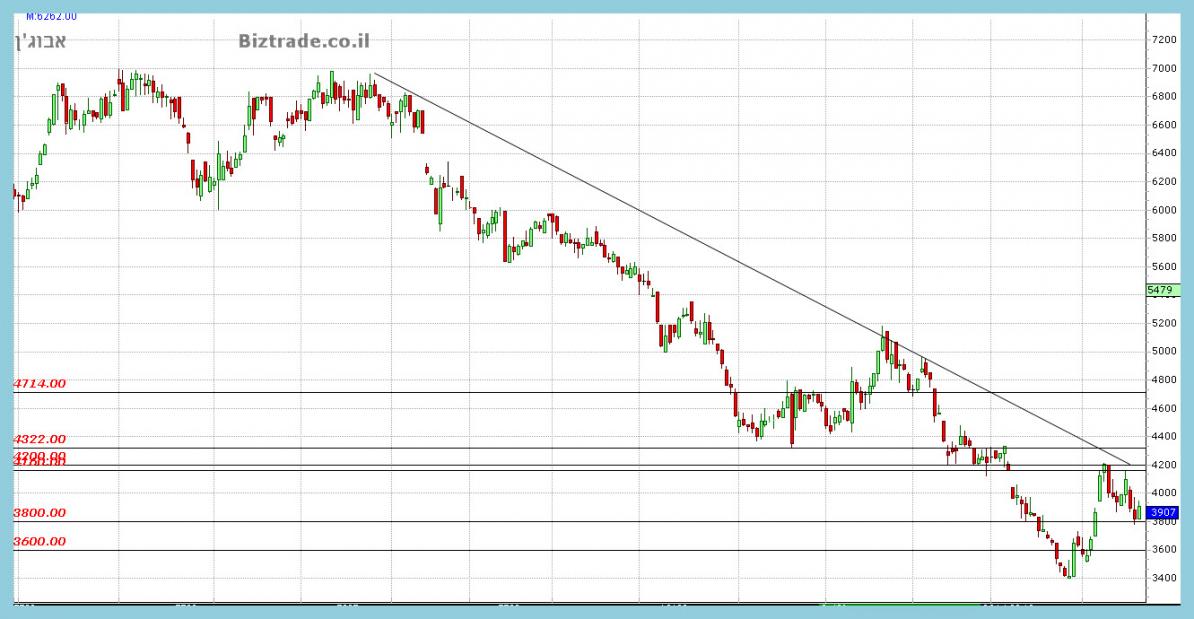The image size is (1194, 619).
Task: Click the 7000 tick on price axis
Action: (1164, 68)
